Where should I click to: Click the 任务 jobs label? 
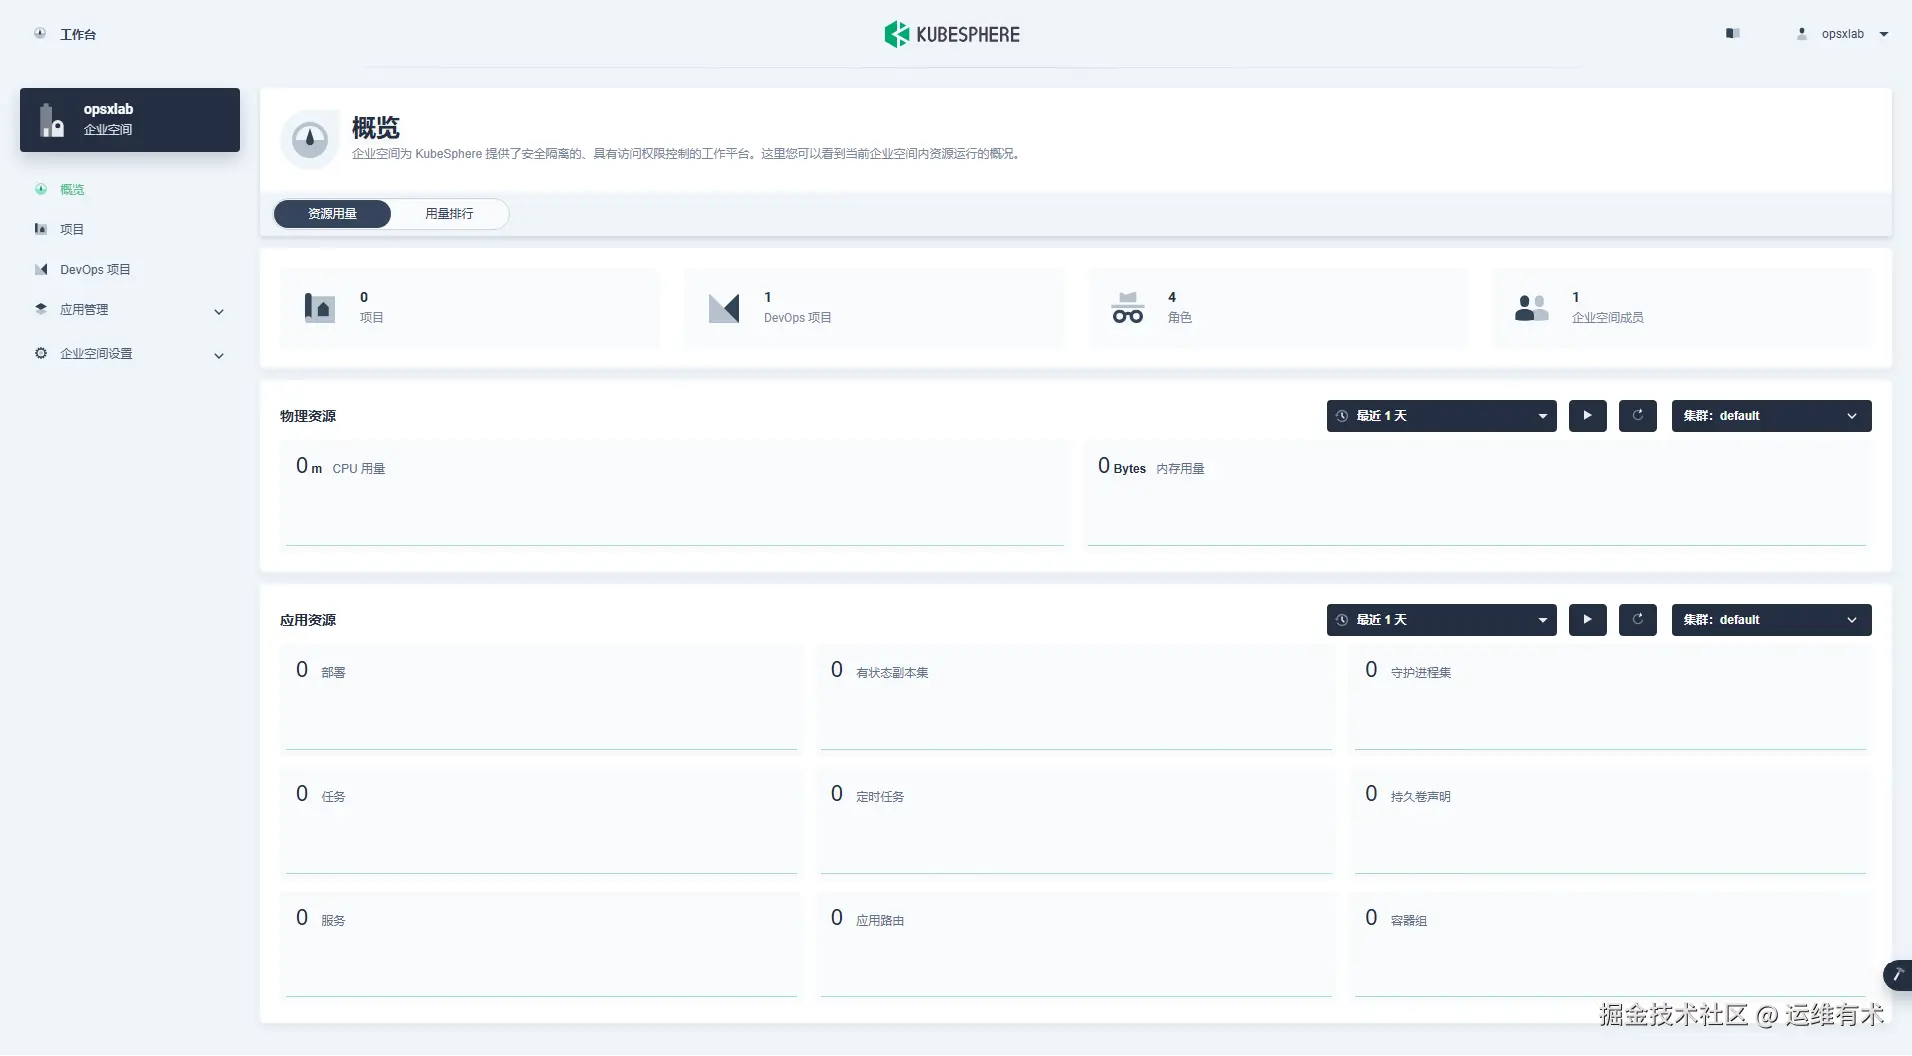333,797
